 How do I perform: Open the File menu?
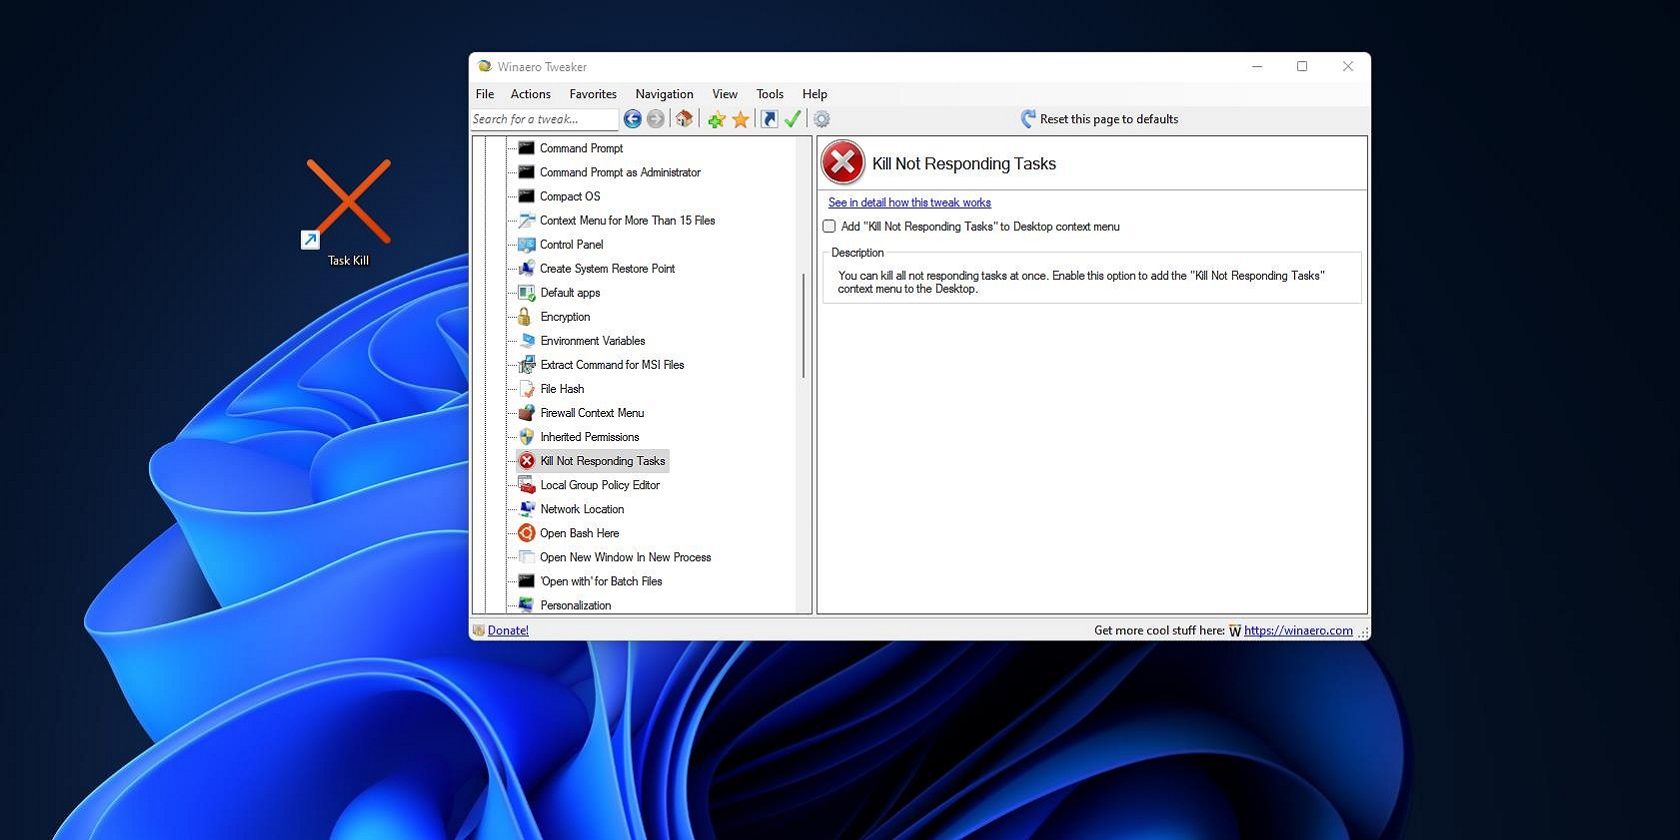click(x=485, y=94)
